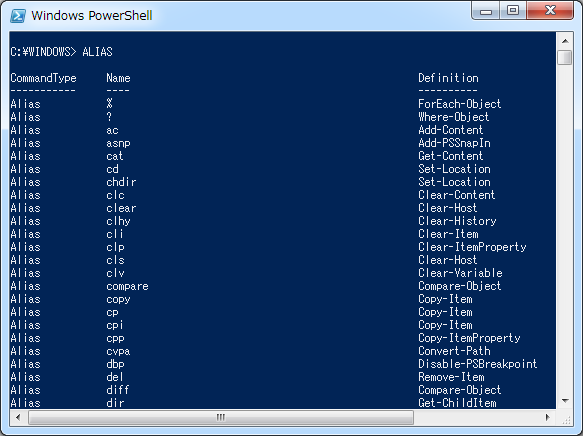Click the chdir alias name
Image resolution: width=583 pixels, height=436 pixels.
tap(121, 182)
